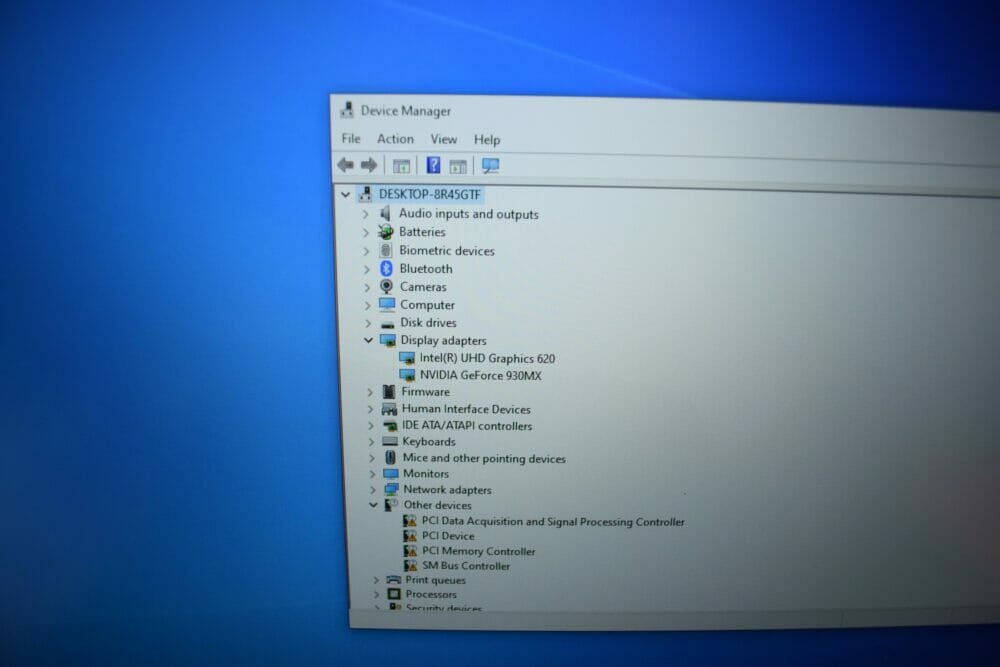Click the Display adapters category icon
This screenshot has width=1000, height=667.
pos(388,341)
